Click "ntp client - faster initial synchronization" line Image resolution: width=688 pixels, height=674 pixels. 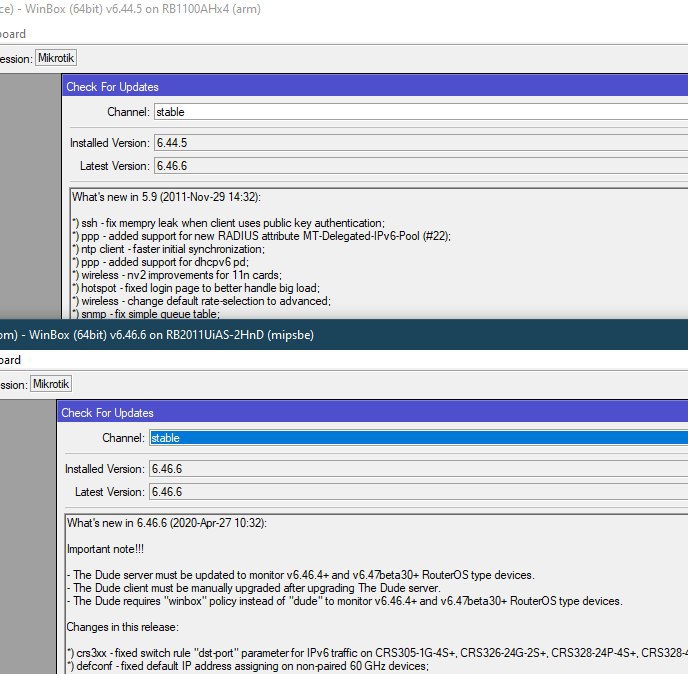(x=168, y=249)
